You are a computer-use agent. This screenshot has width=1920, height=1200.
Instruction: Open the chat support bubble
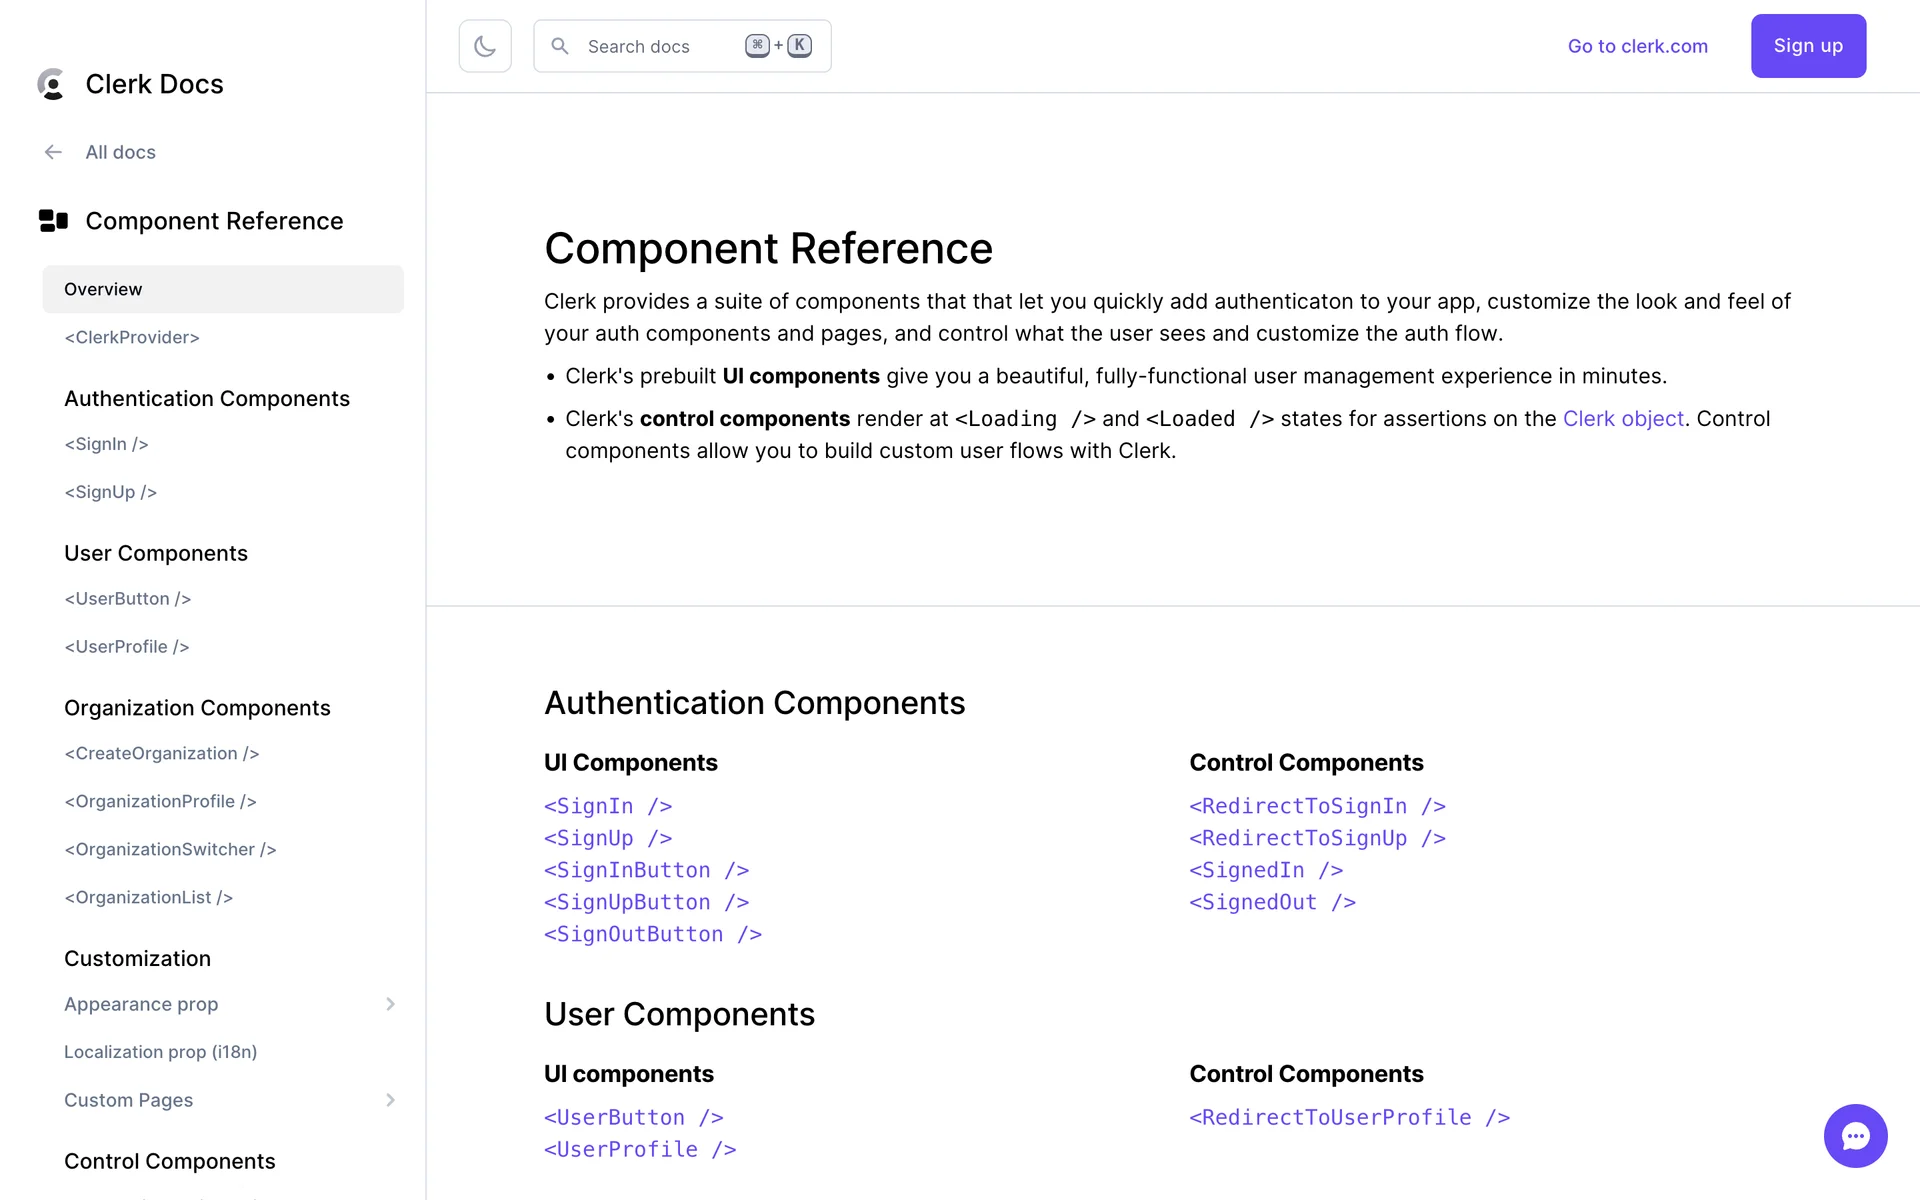(1855, 1135)
